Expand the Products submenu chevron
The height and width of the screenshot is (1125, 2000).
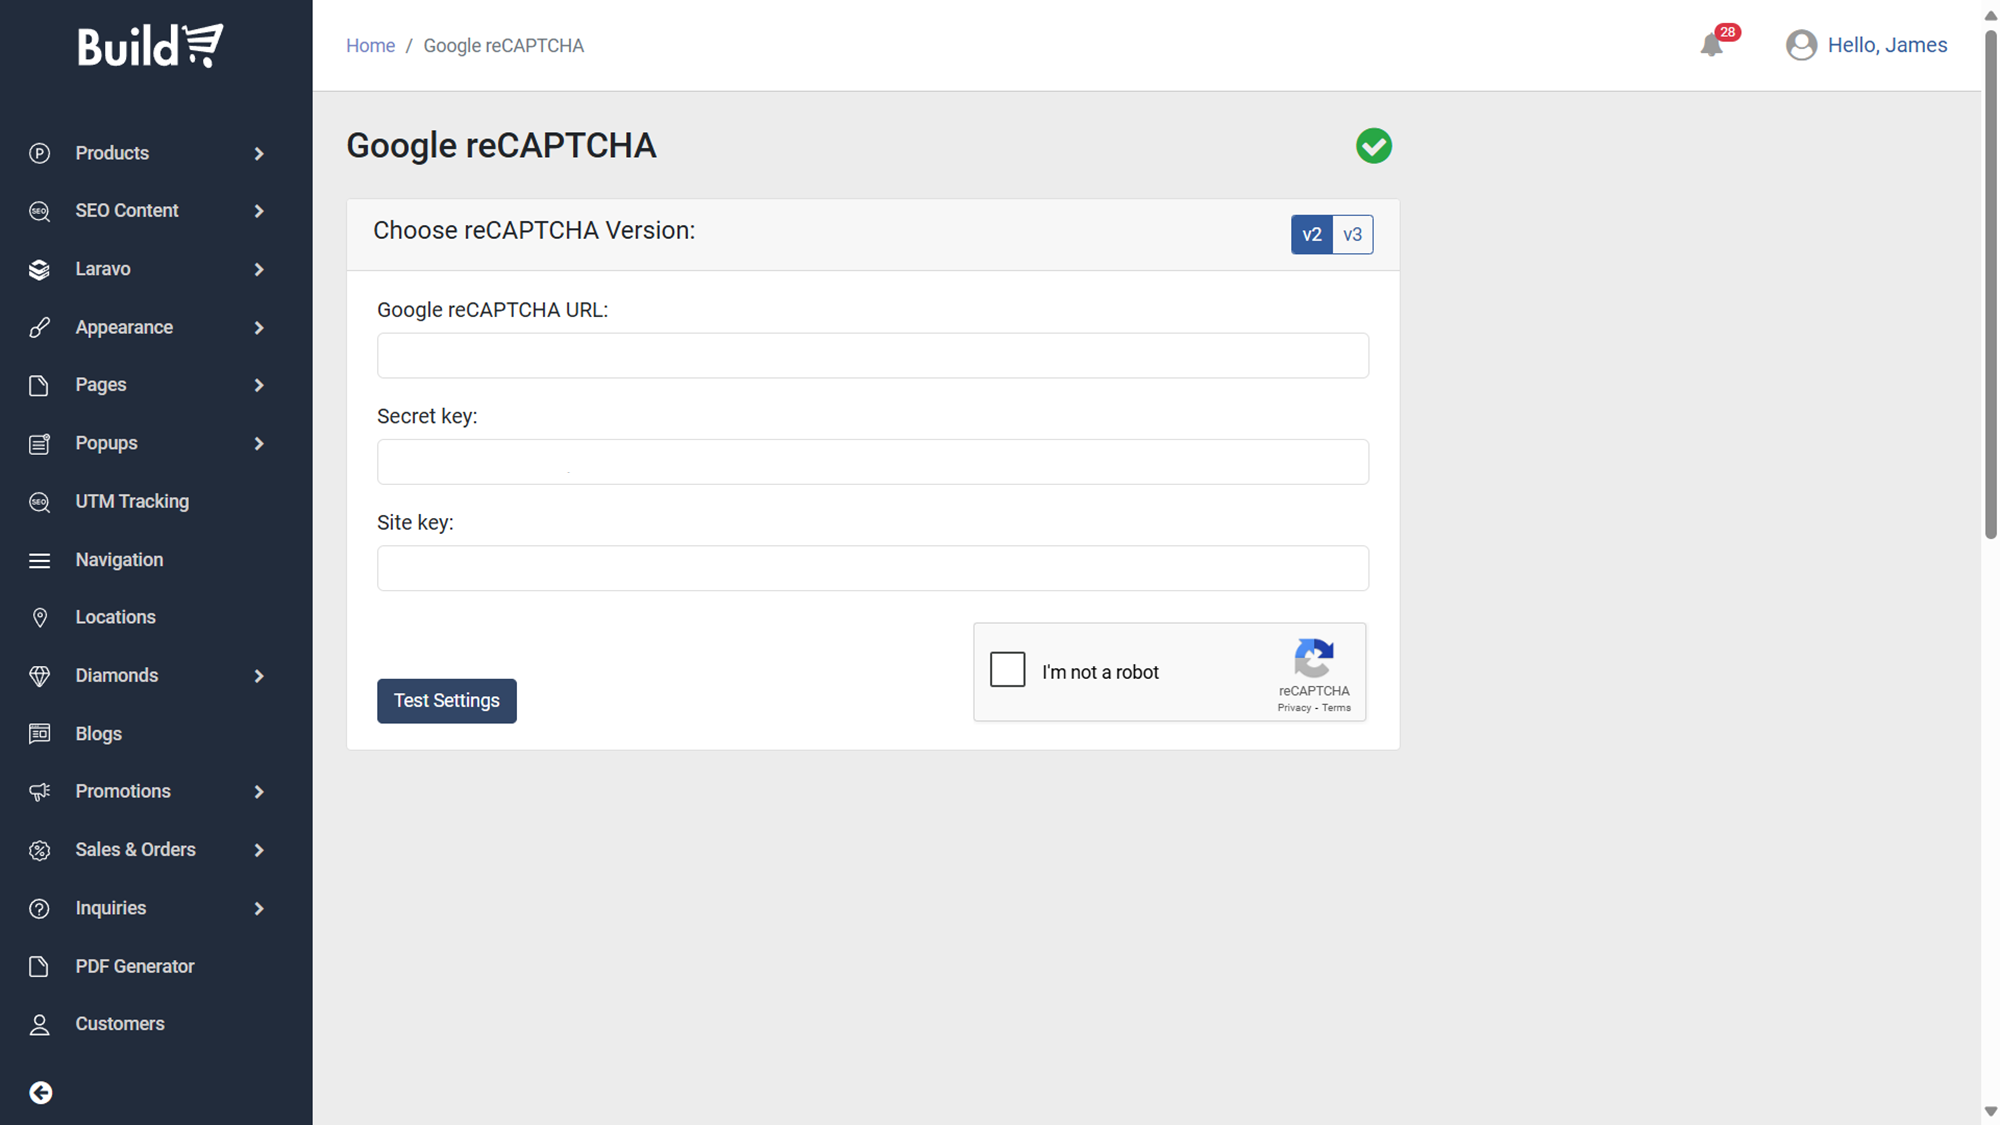(x=259, y=154)
